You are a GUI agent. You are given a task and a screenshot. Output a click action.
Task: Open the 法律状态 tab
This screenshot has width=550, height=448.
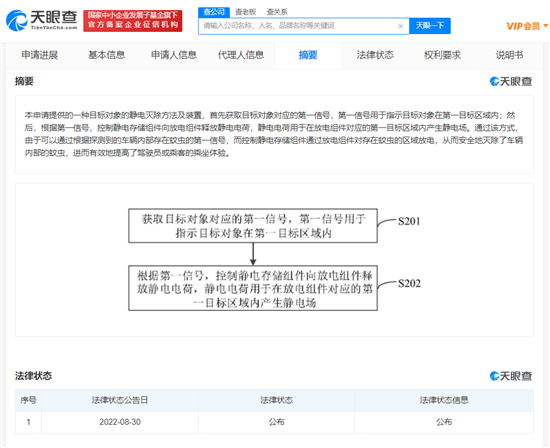(375, 55)
